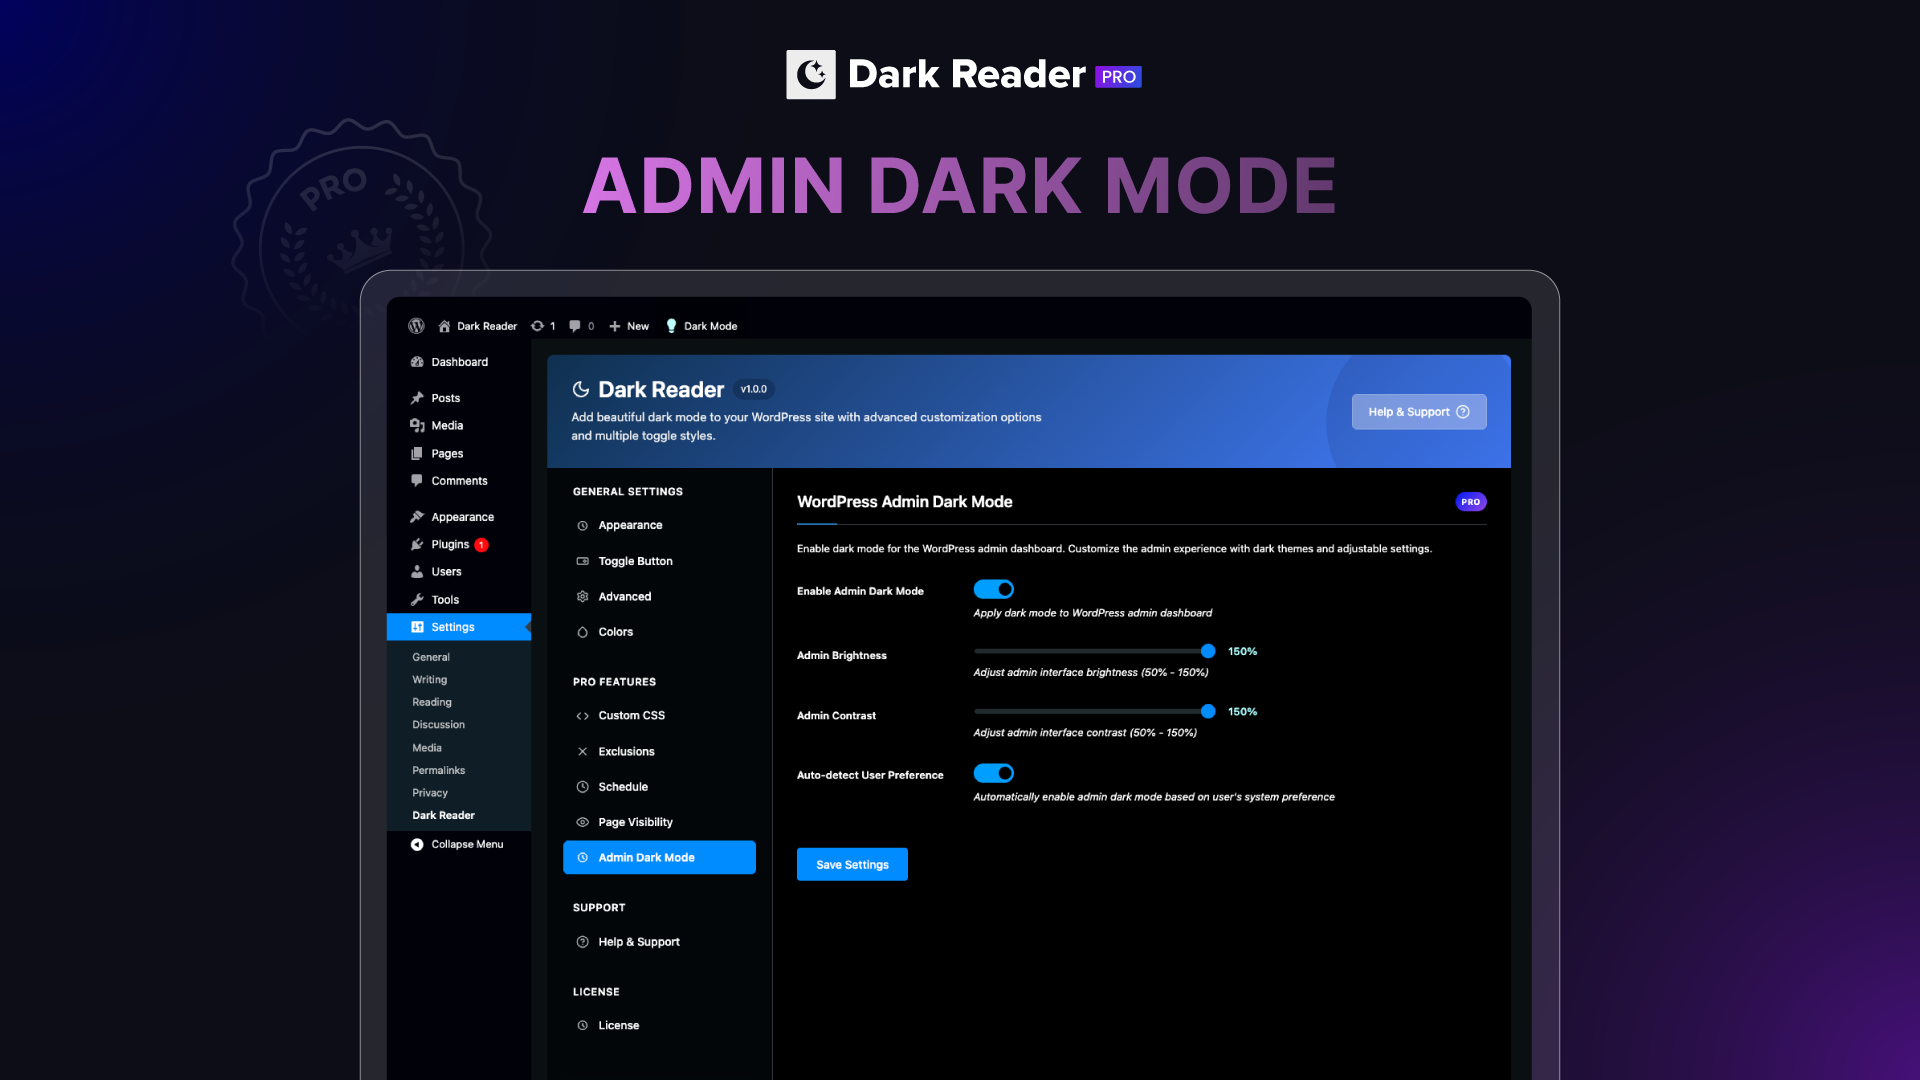Click the Colors droplet icon

[x=583, y=632]
